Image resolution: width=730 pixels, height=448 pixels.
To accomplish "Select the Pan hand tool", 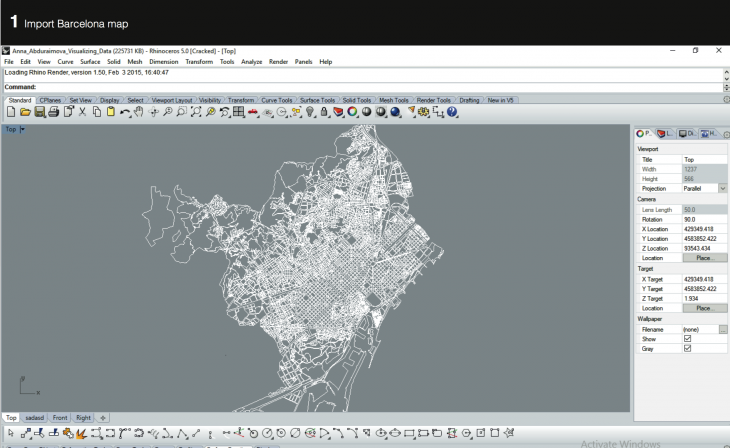I will (x=139, y=112).
